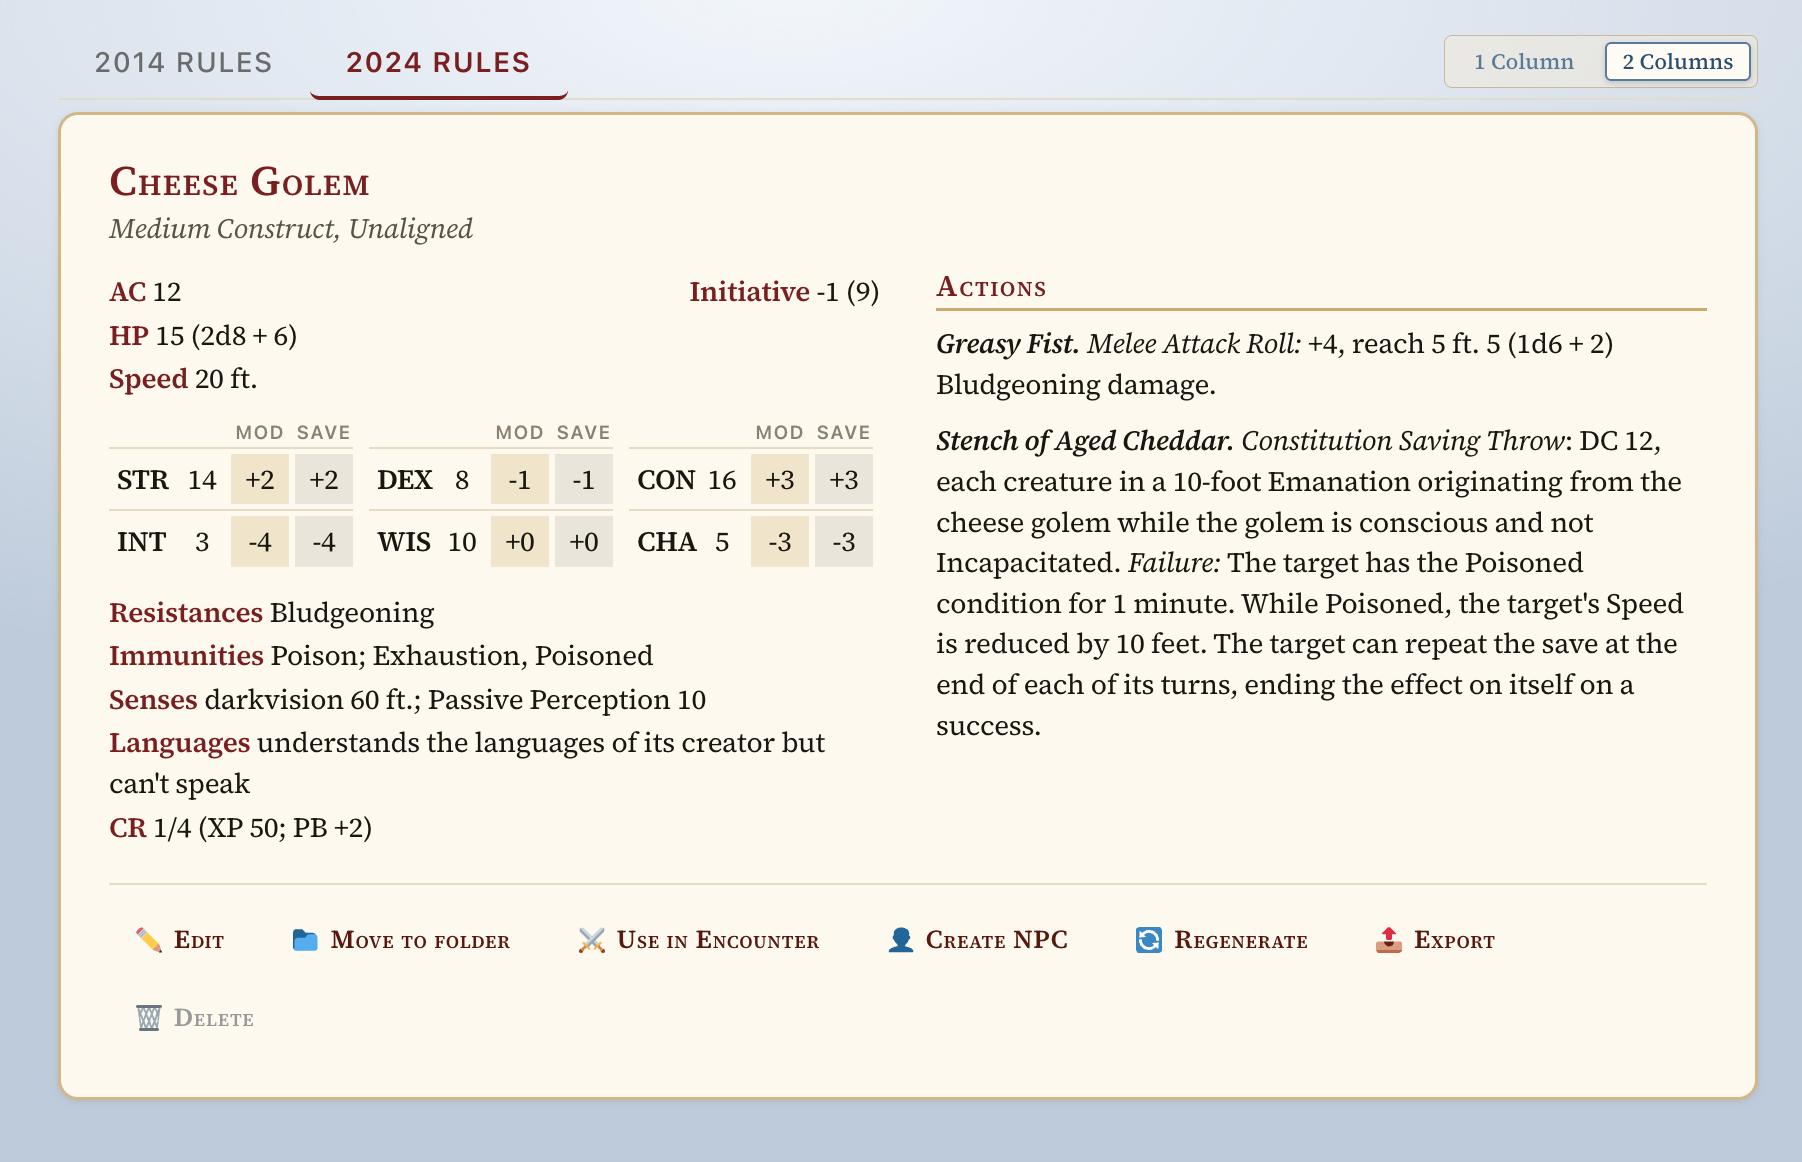Click the CHA mod -3 cell
Screen dimensions: 1802x1162
click(780, 542)
